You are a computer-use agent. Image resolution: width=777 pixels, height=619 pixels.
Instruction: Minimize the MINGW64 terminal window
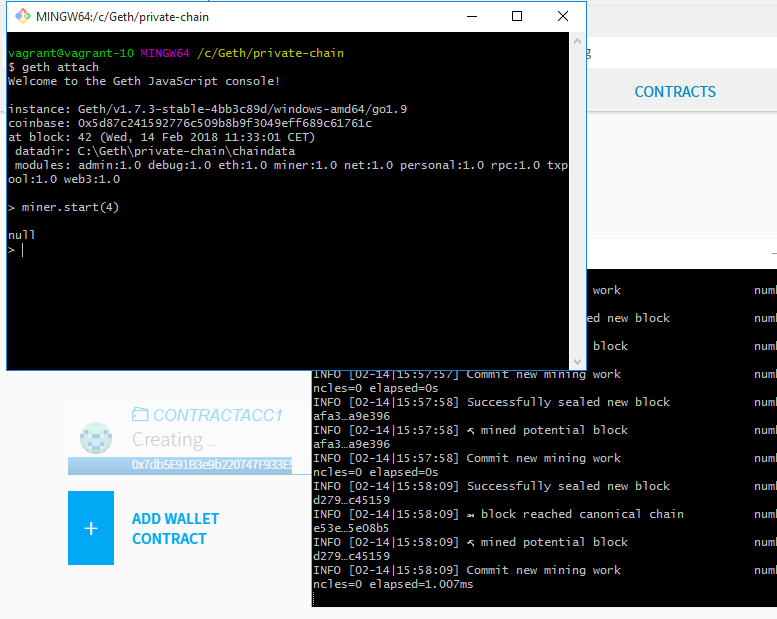coord(472,16)
